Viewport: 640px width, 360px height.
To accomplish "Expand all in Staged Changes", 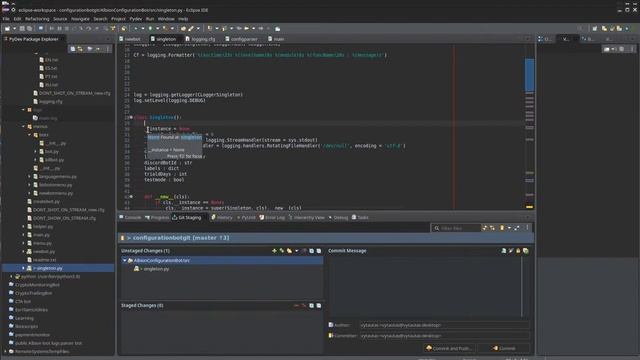I will 311,305.
